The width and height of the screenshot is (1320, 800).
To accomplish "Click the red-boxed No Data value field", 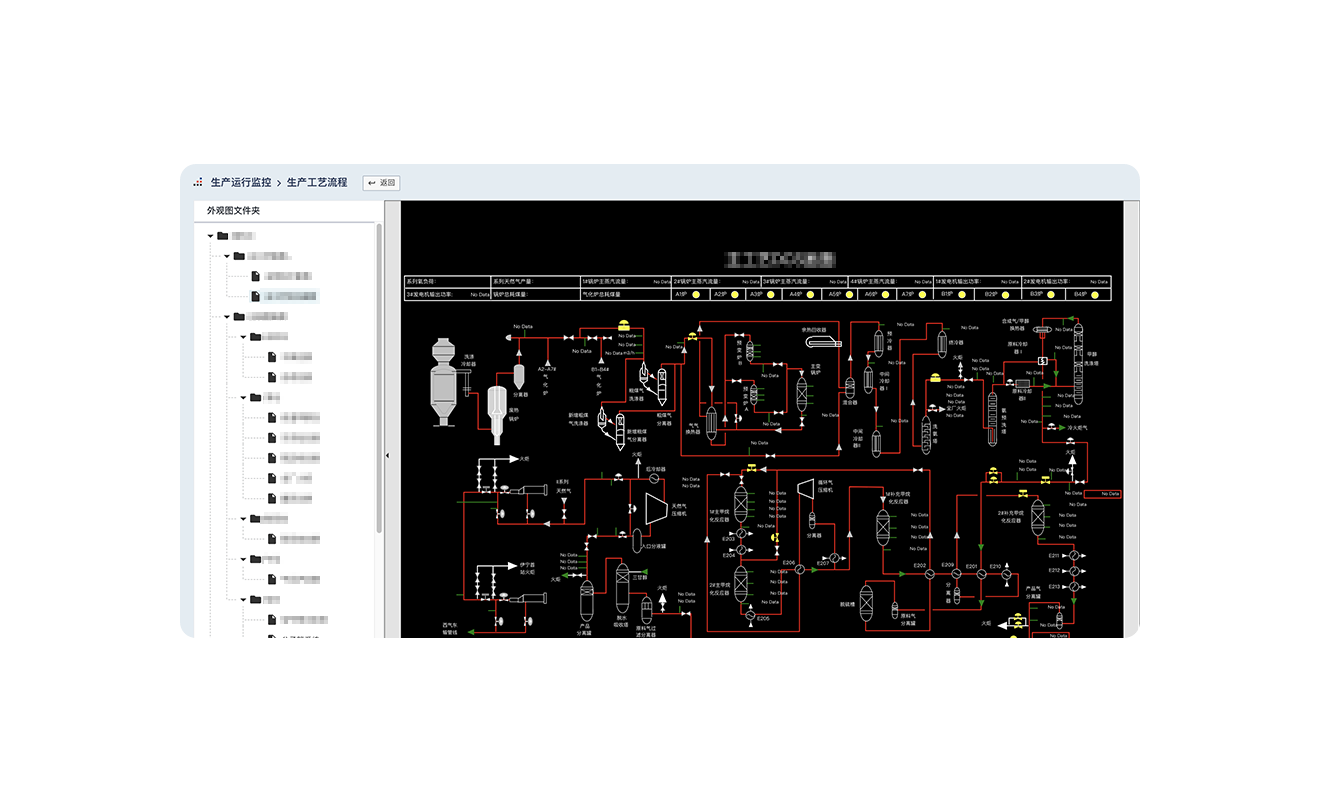I will tap(1104, 494).
